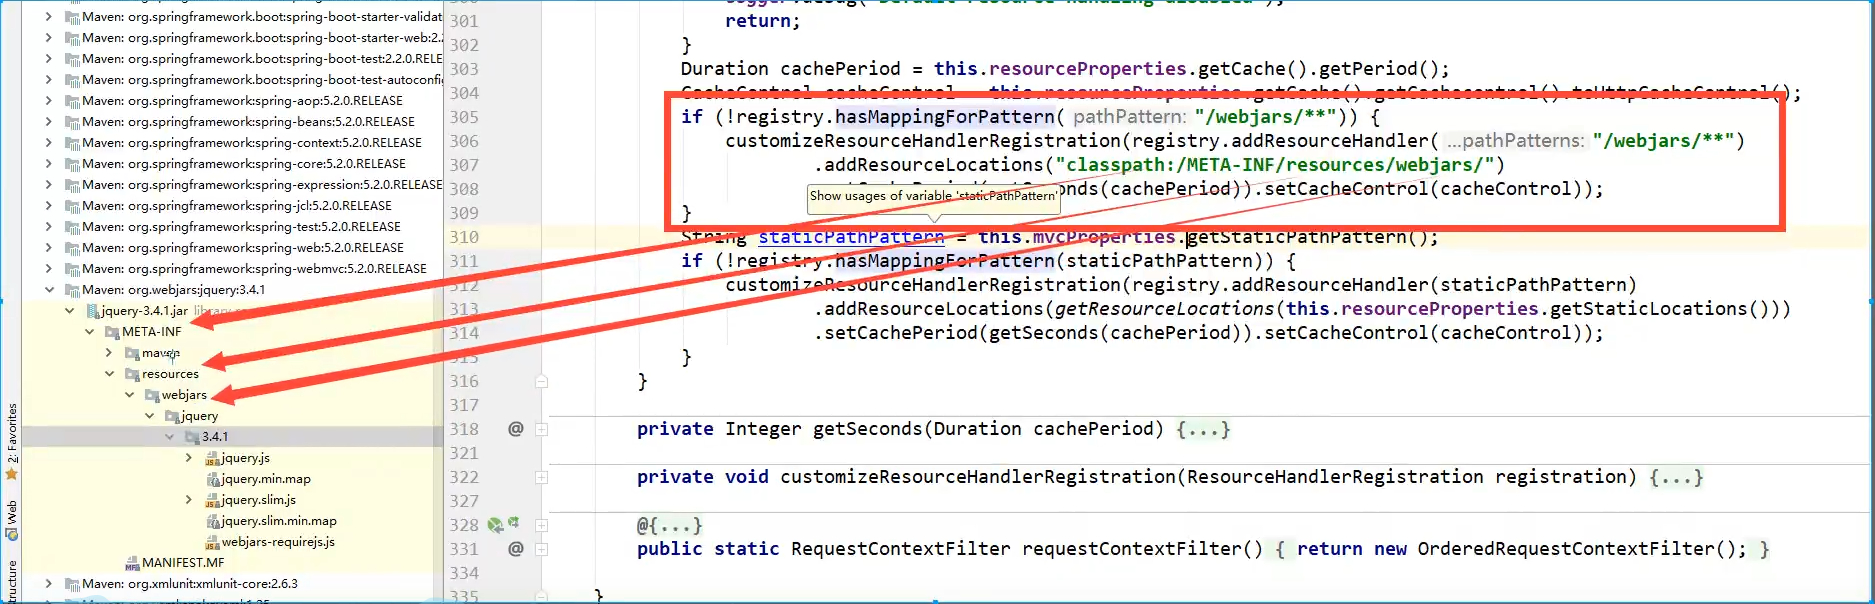The height and width of the screenshot is (604, 1875).
Task: Click getStaticPathPattern() on line 310
Action: pos(1306,237)
